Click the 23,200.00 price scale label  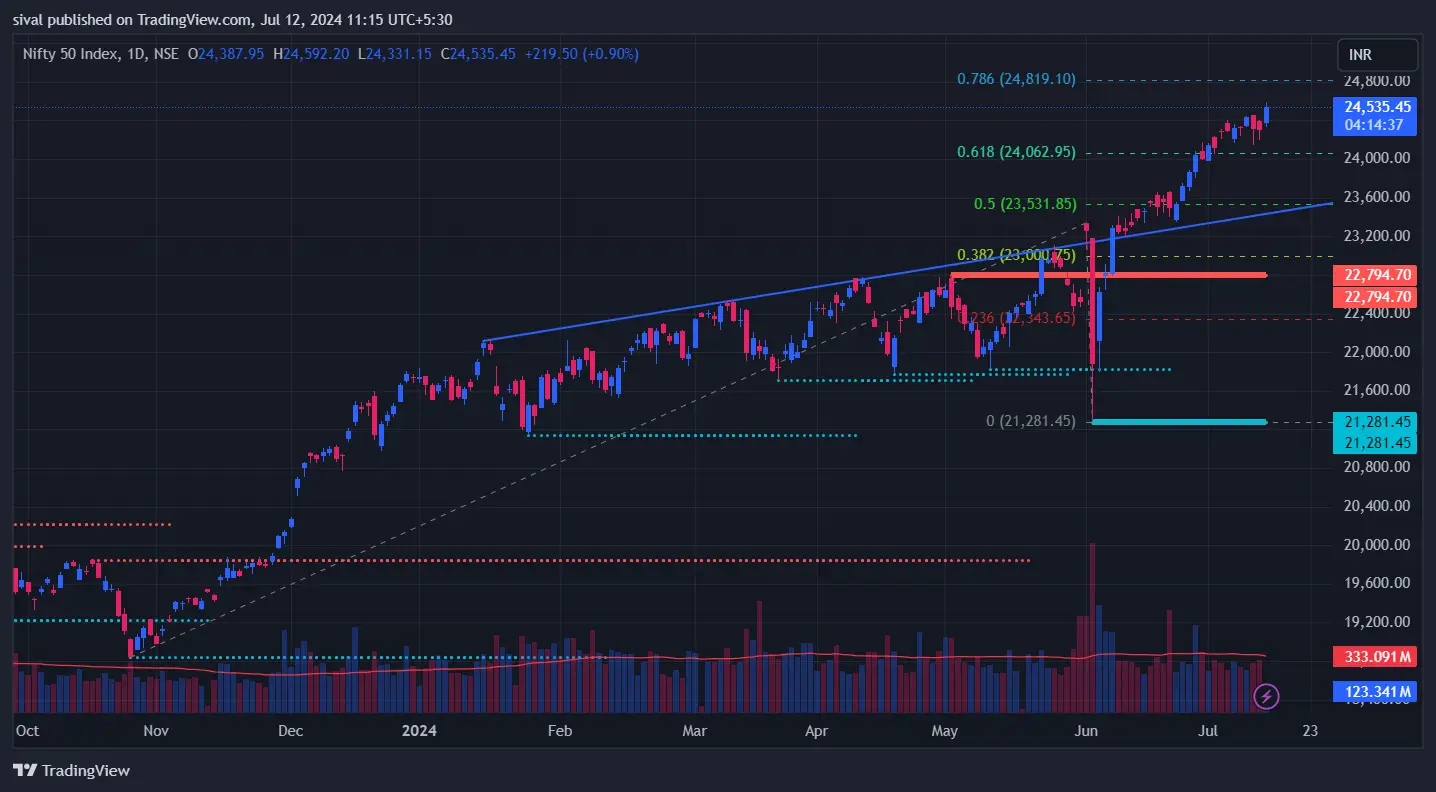tap(1375, 236)
